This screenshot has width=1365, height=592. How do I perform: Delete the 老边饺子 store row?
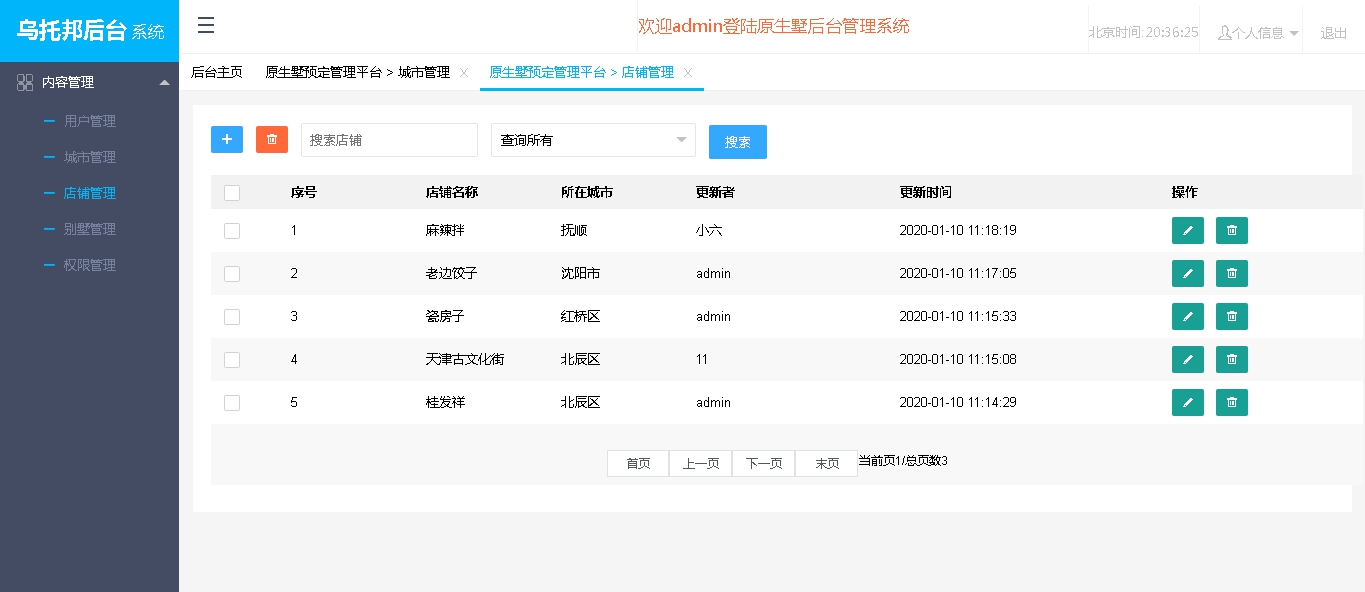[x=1232, y=273]
